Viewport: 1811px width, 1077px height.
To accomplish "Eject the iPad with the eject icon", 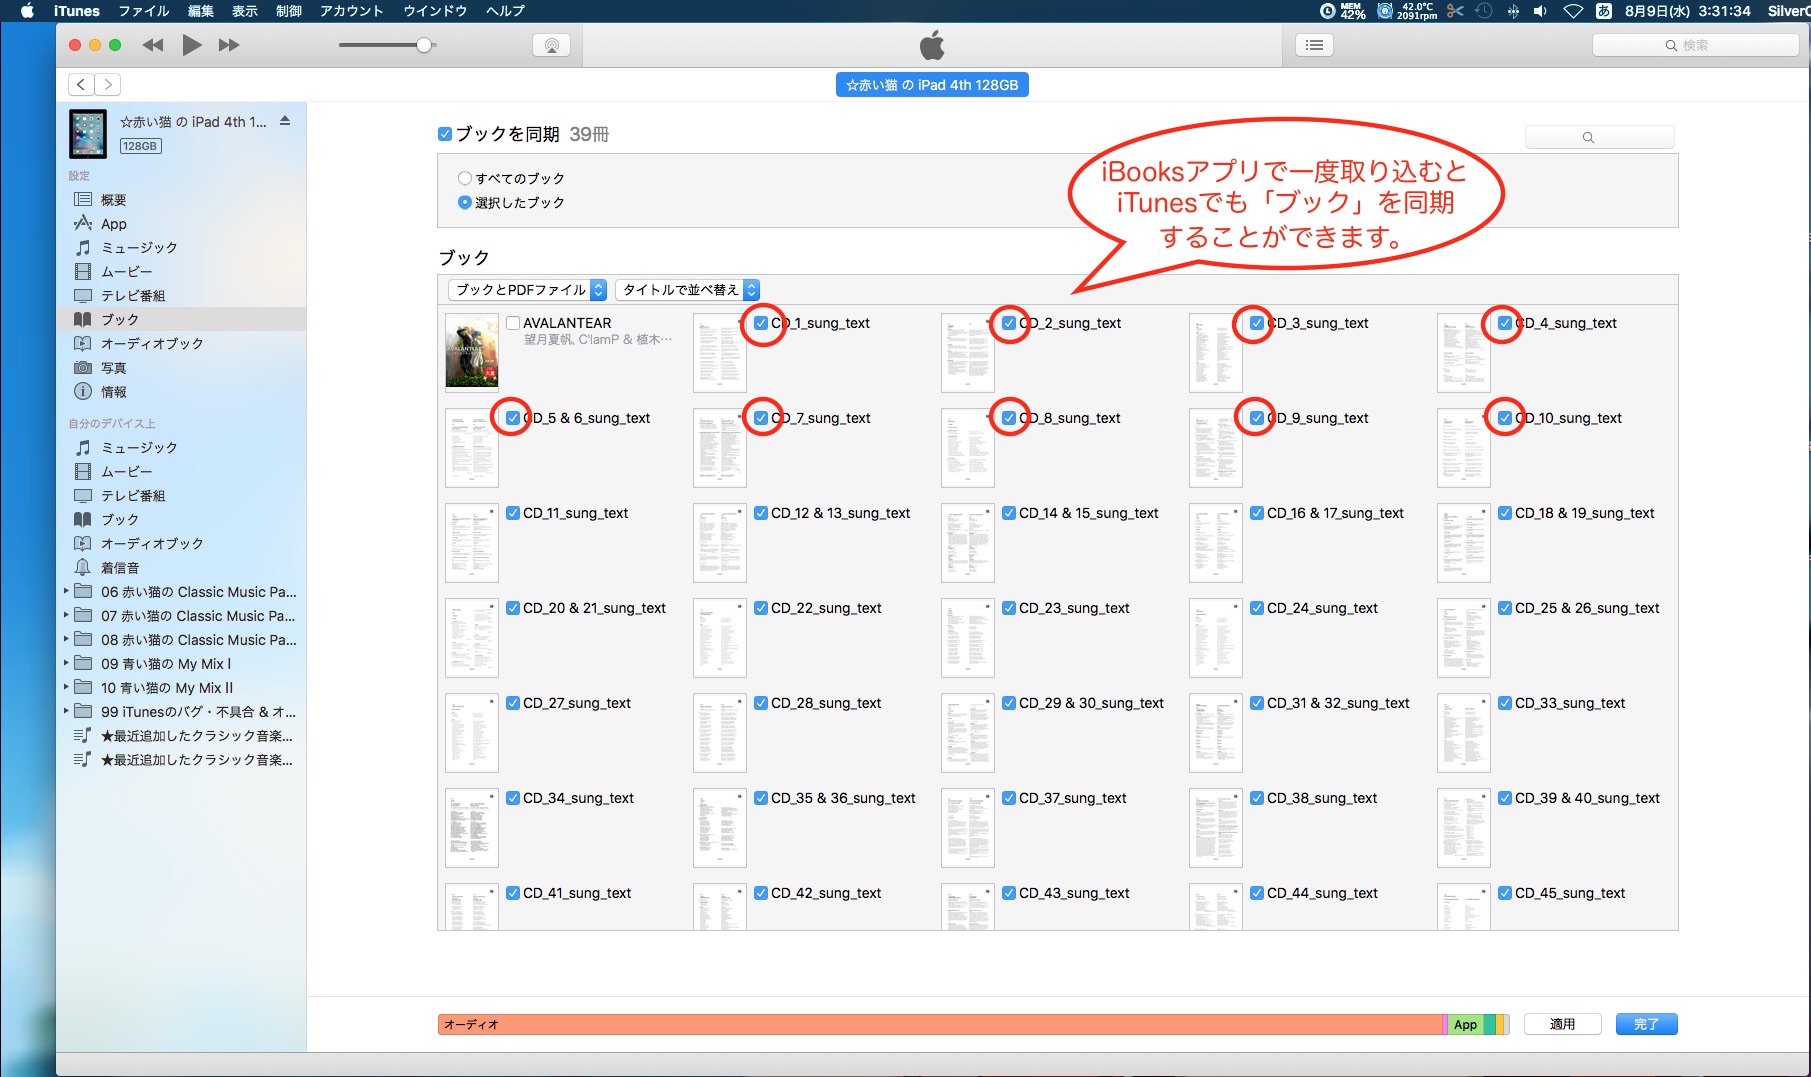I will click(x=285, y=121).
